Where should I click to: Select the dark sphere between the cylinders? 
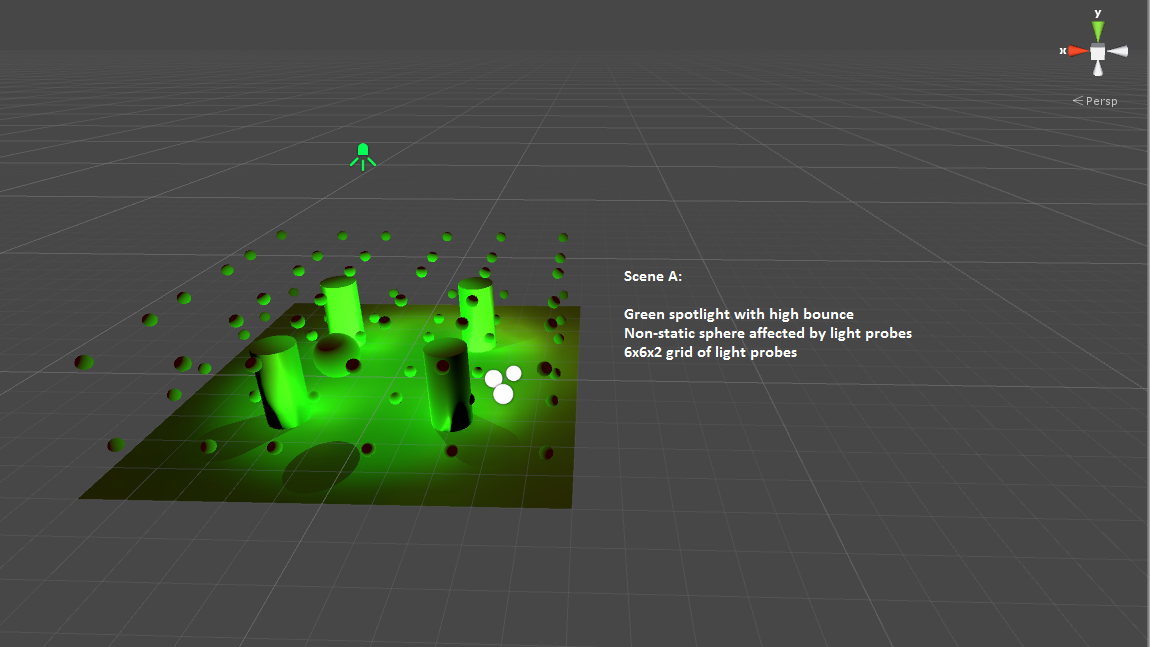pyautogui.click(x=338, y=358)
